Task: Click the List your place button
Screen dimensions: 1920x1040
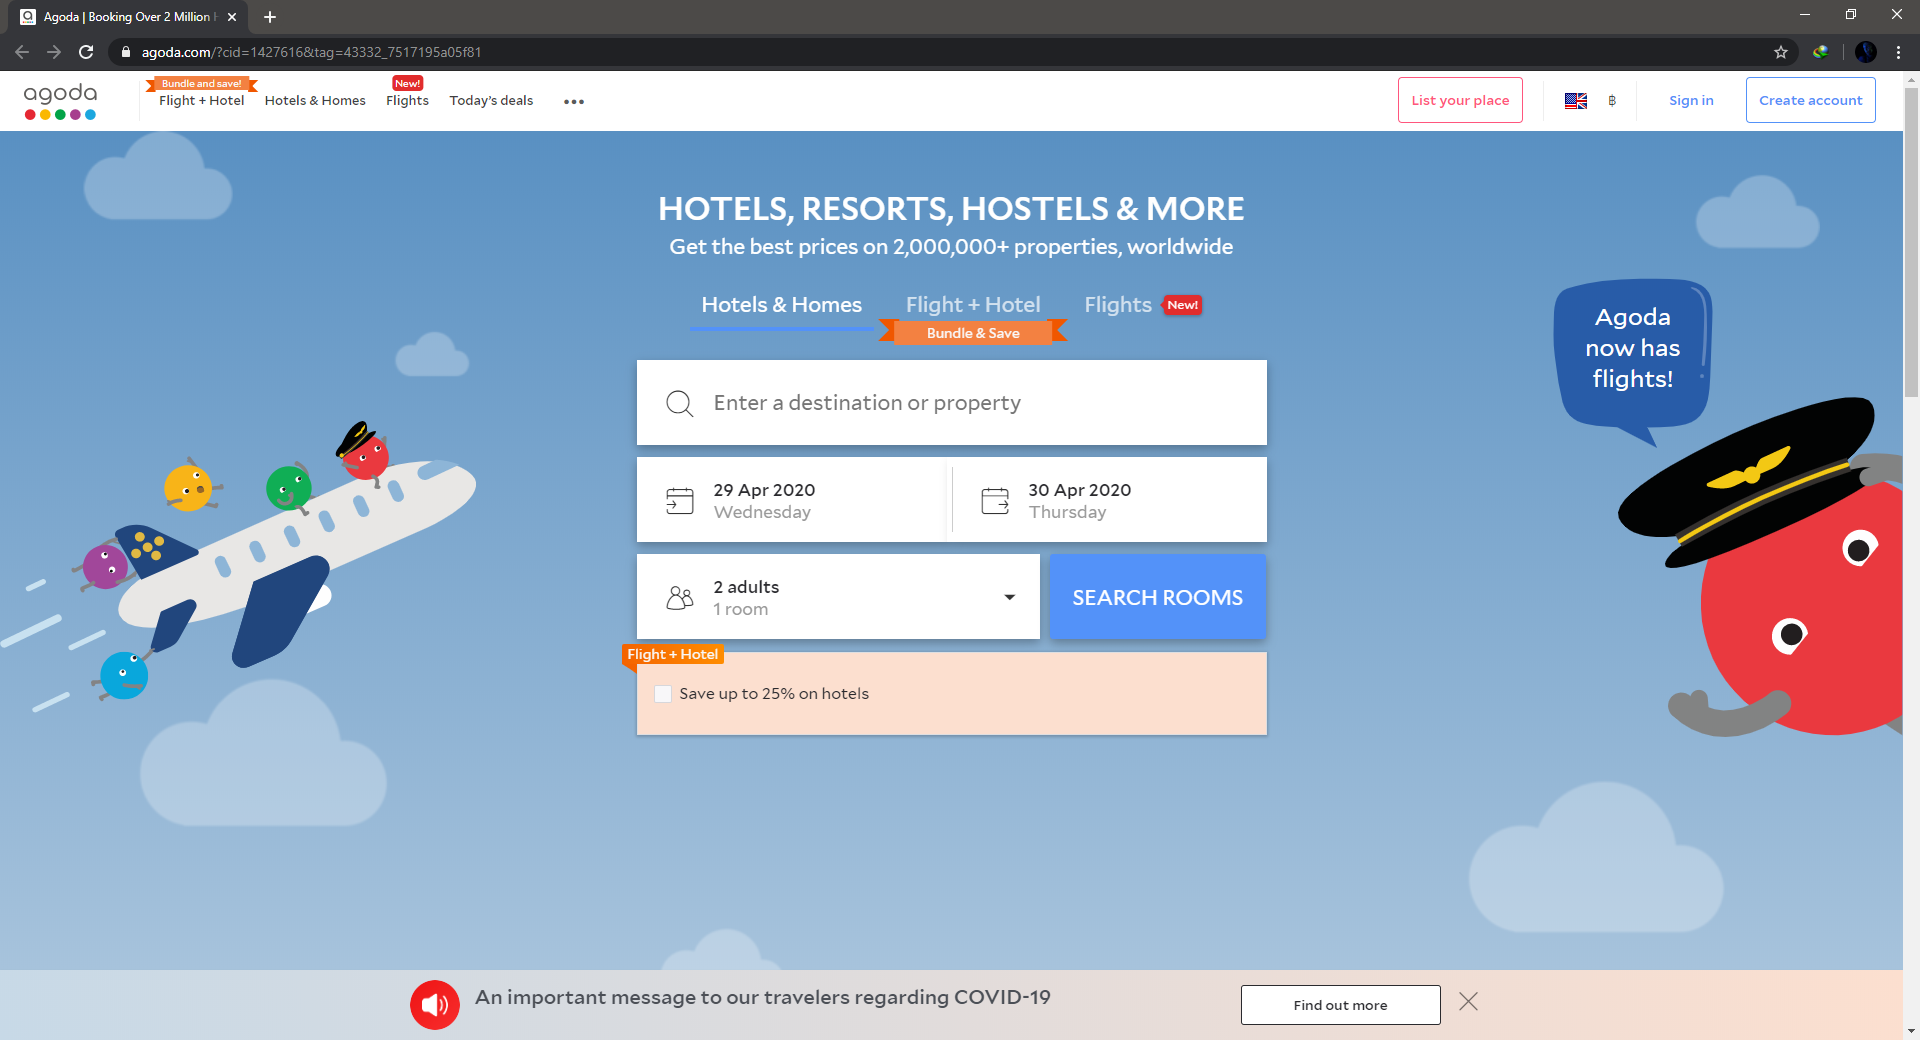Action: [x=1460, y=100]
